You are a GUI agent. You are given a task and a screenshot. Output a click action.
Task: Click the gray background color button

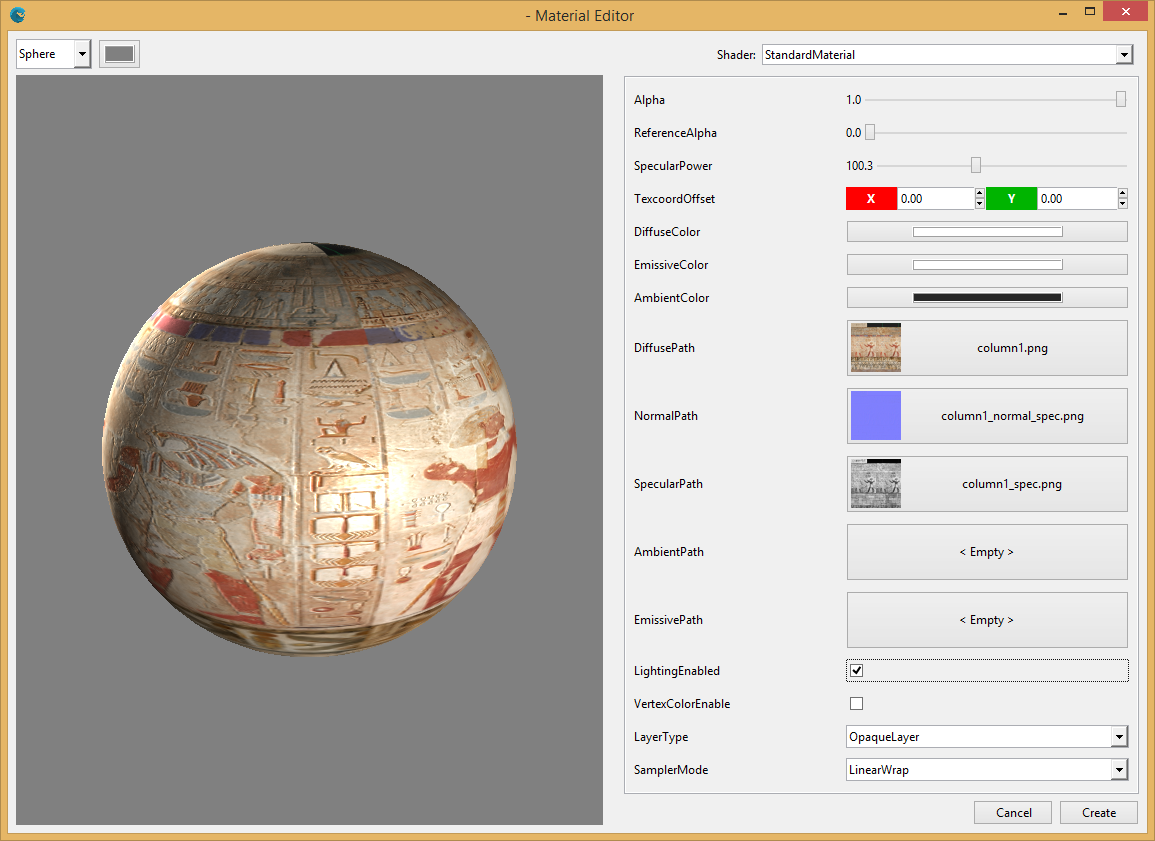point(119,54)
